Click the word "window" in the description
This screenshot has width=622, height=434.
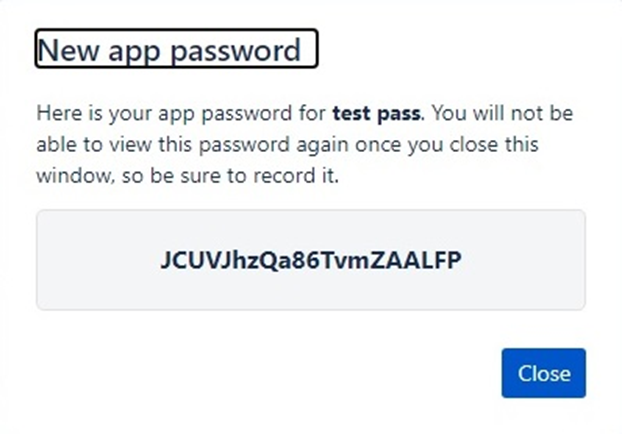66,176
